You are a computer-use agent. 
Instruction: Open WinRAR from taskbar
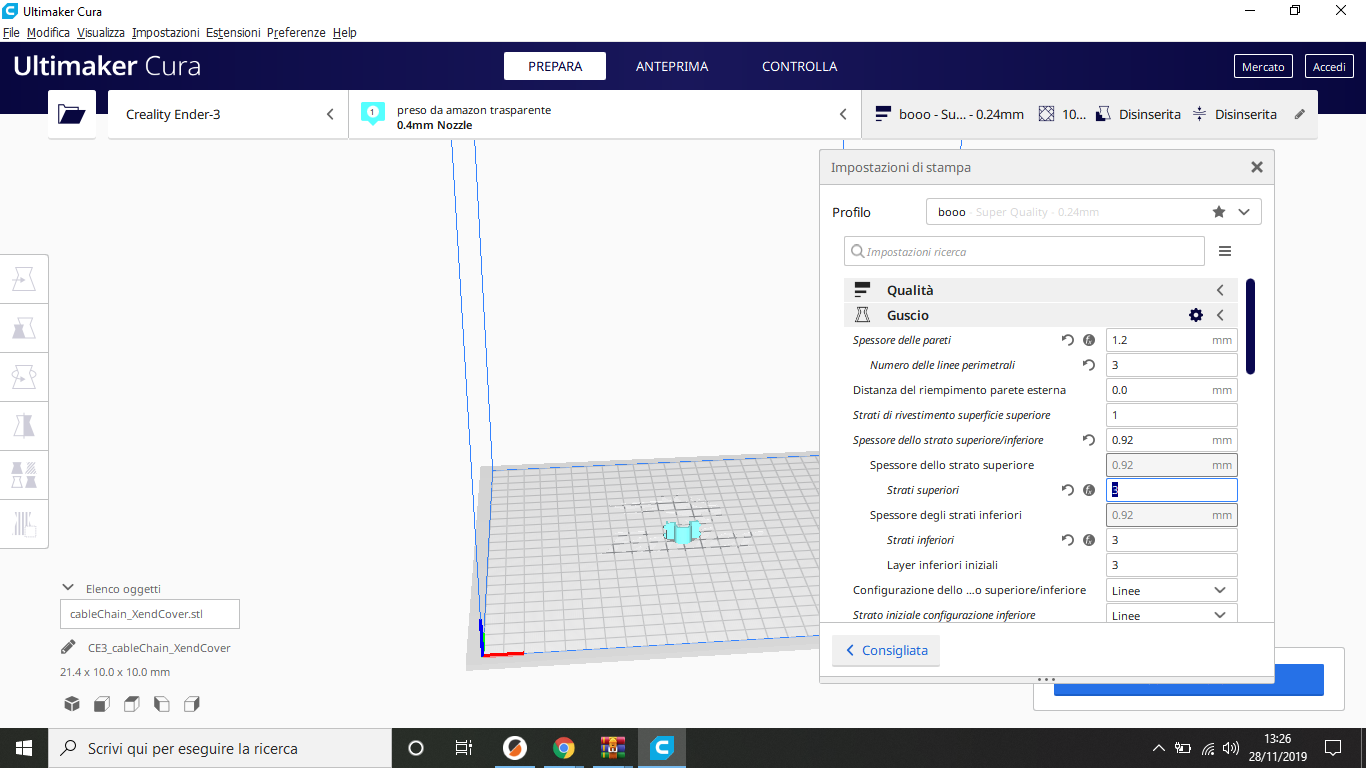[613, 748]
